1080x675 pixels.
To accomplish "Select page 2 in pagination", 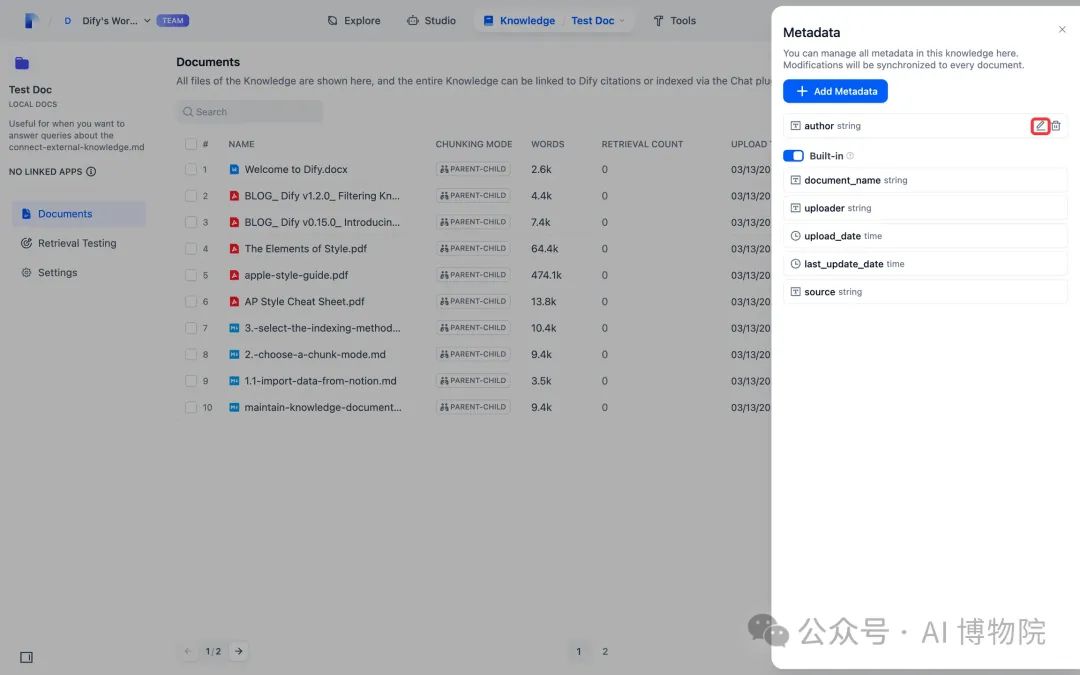I will point(605,651).
